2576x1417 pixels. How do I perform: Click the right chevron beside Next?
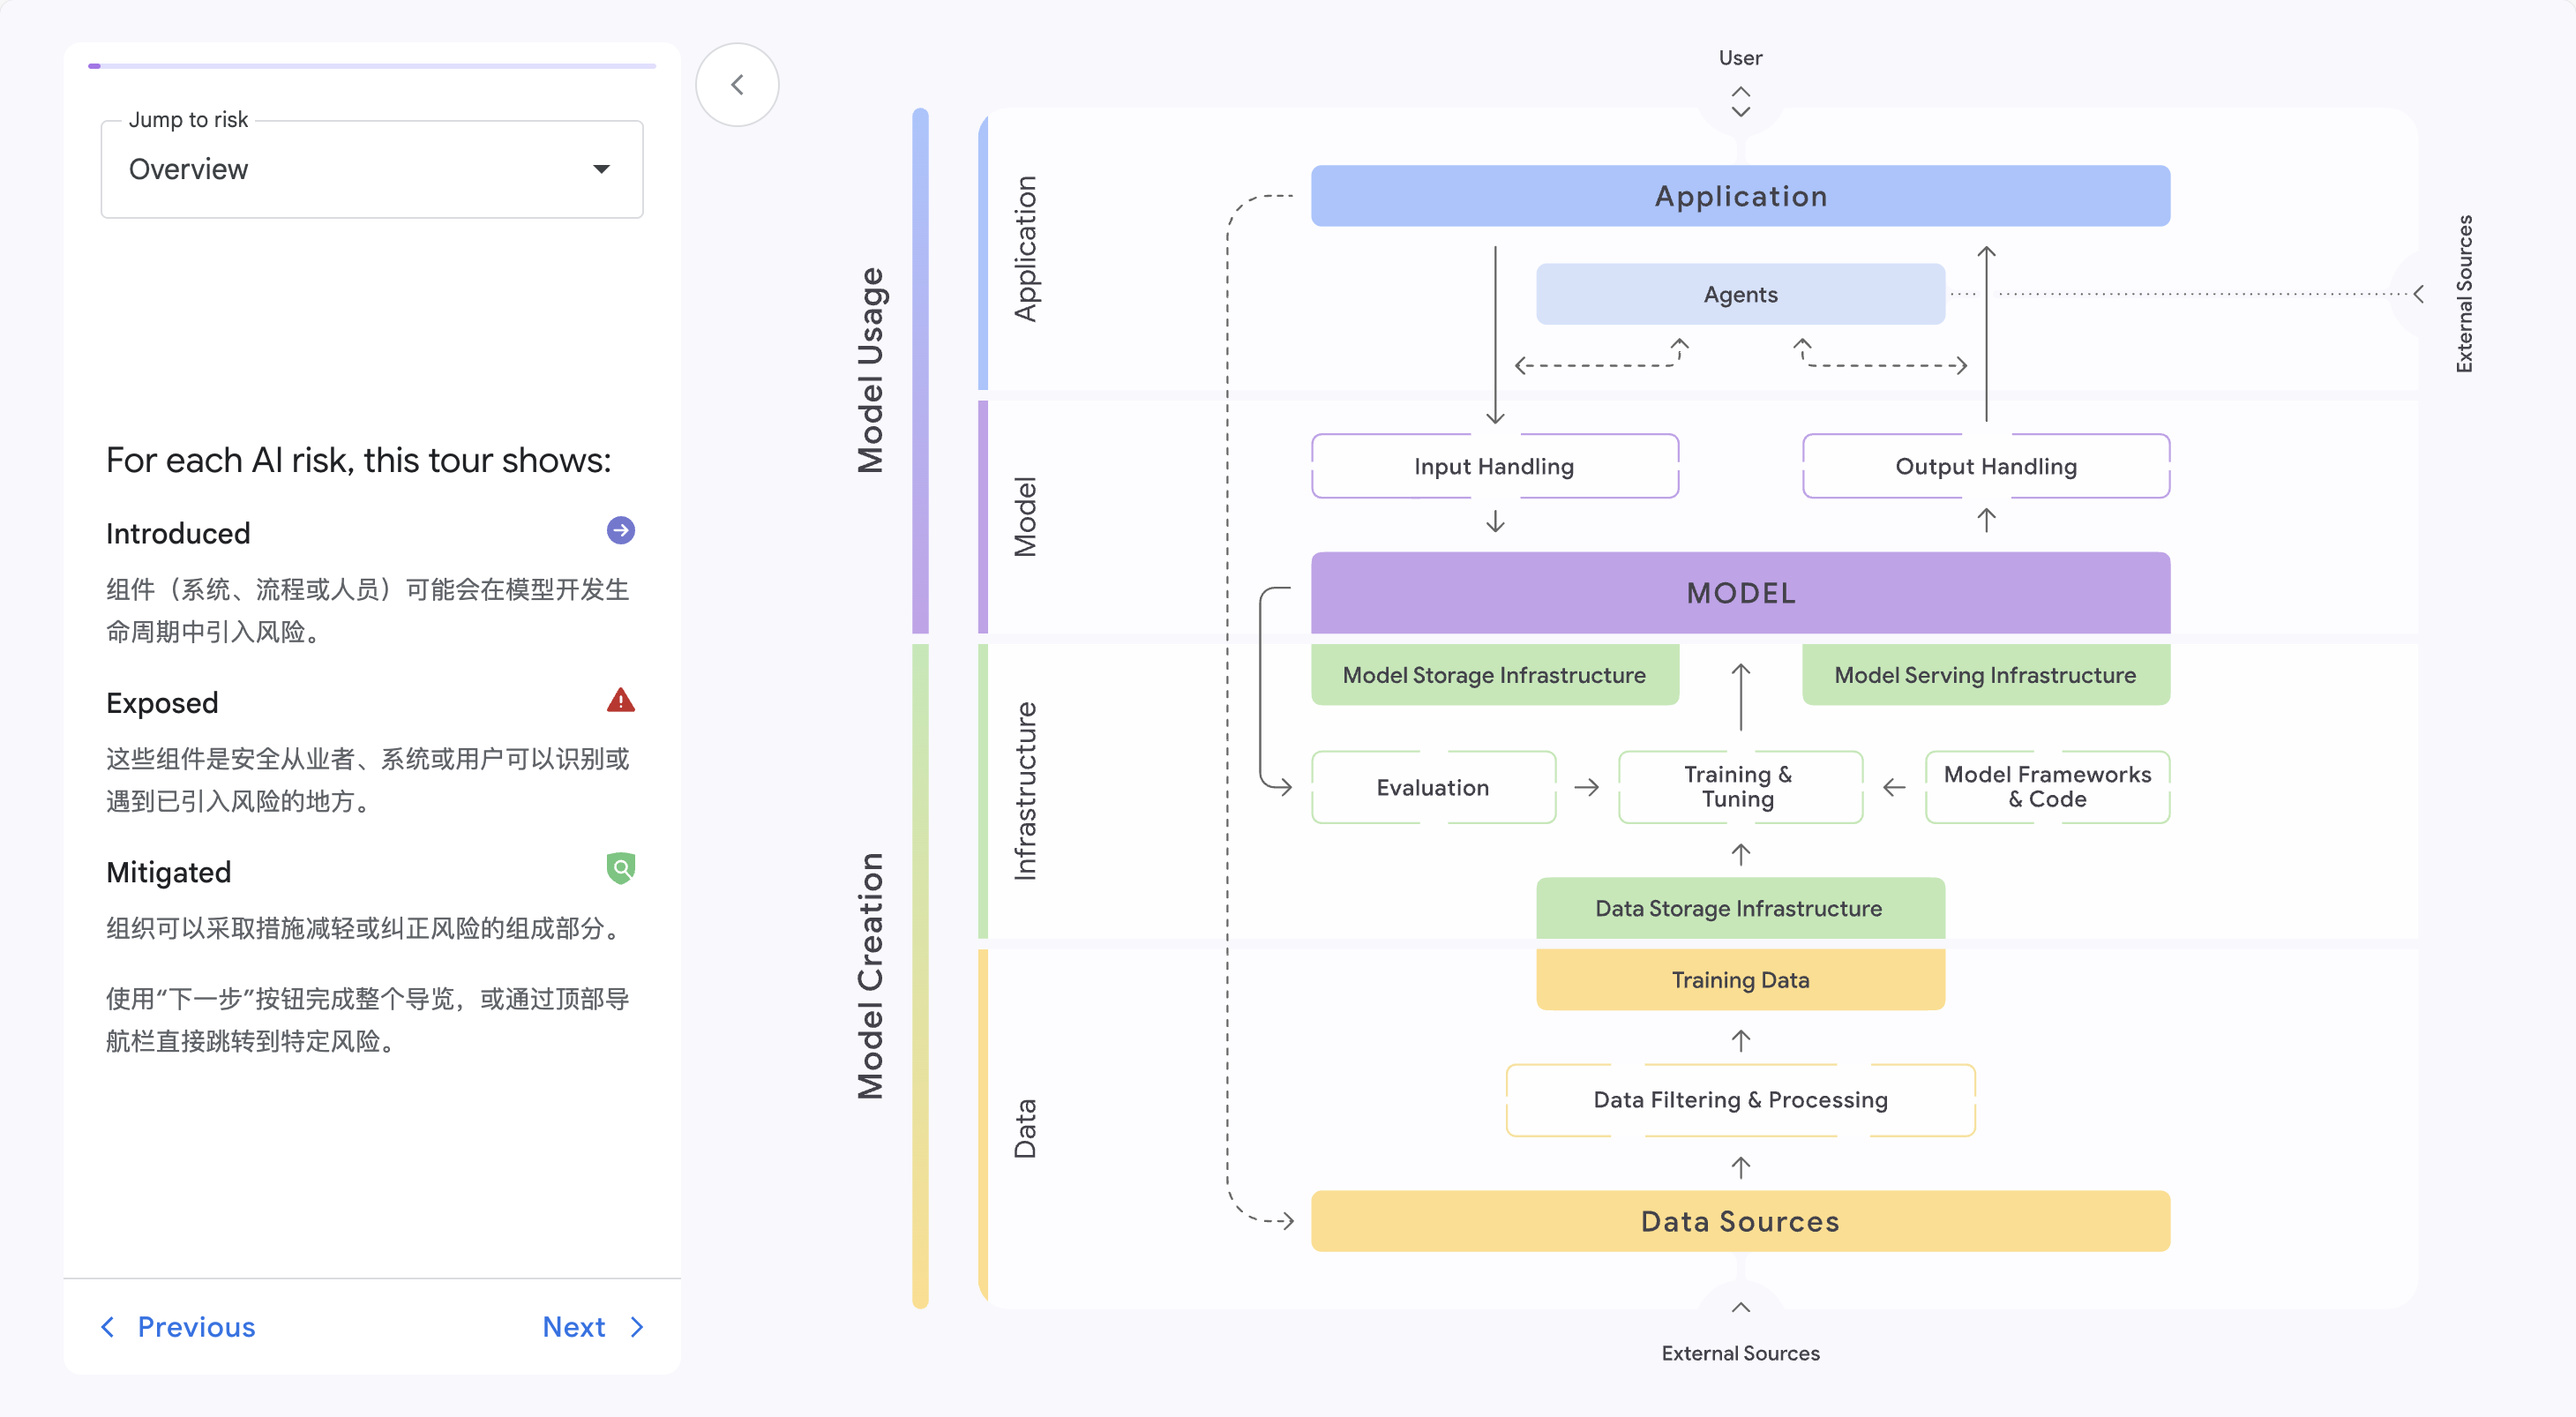click(637, 1327)
